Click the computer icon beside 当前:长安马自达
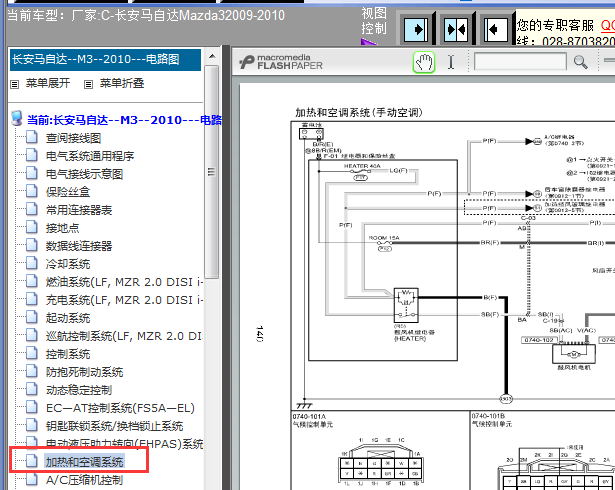The height and width of the screenshot is (490, 615). pos(16,118)
